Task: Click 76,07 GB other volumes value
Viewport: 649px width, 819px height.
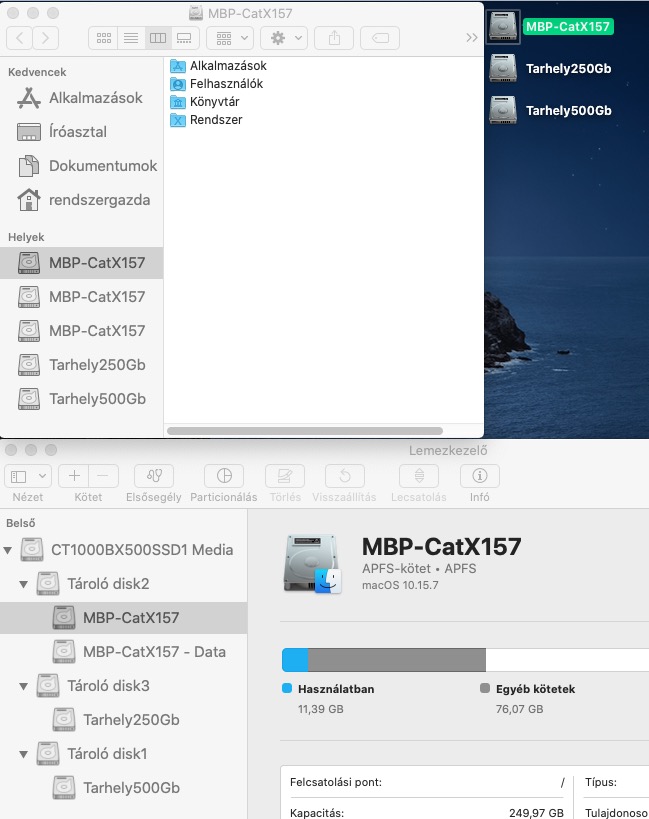Action: pos(520,709)
